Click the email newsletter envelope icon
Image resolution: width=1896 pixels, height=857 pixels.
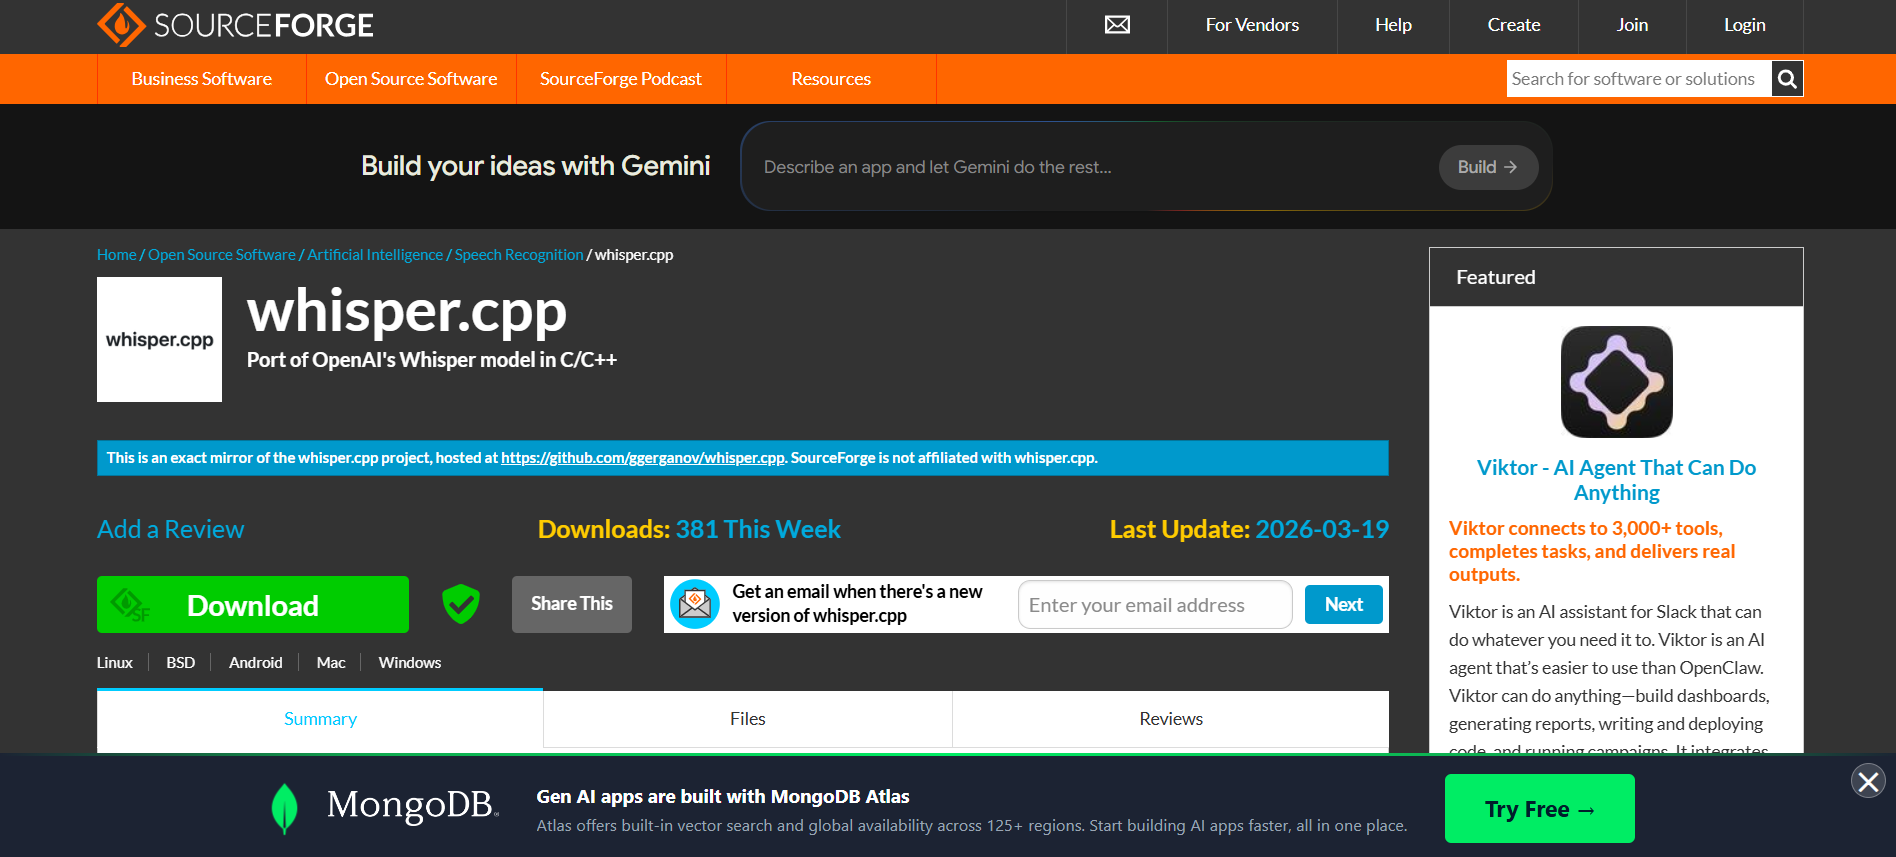(695, 604)
